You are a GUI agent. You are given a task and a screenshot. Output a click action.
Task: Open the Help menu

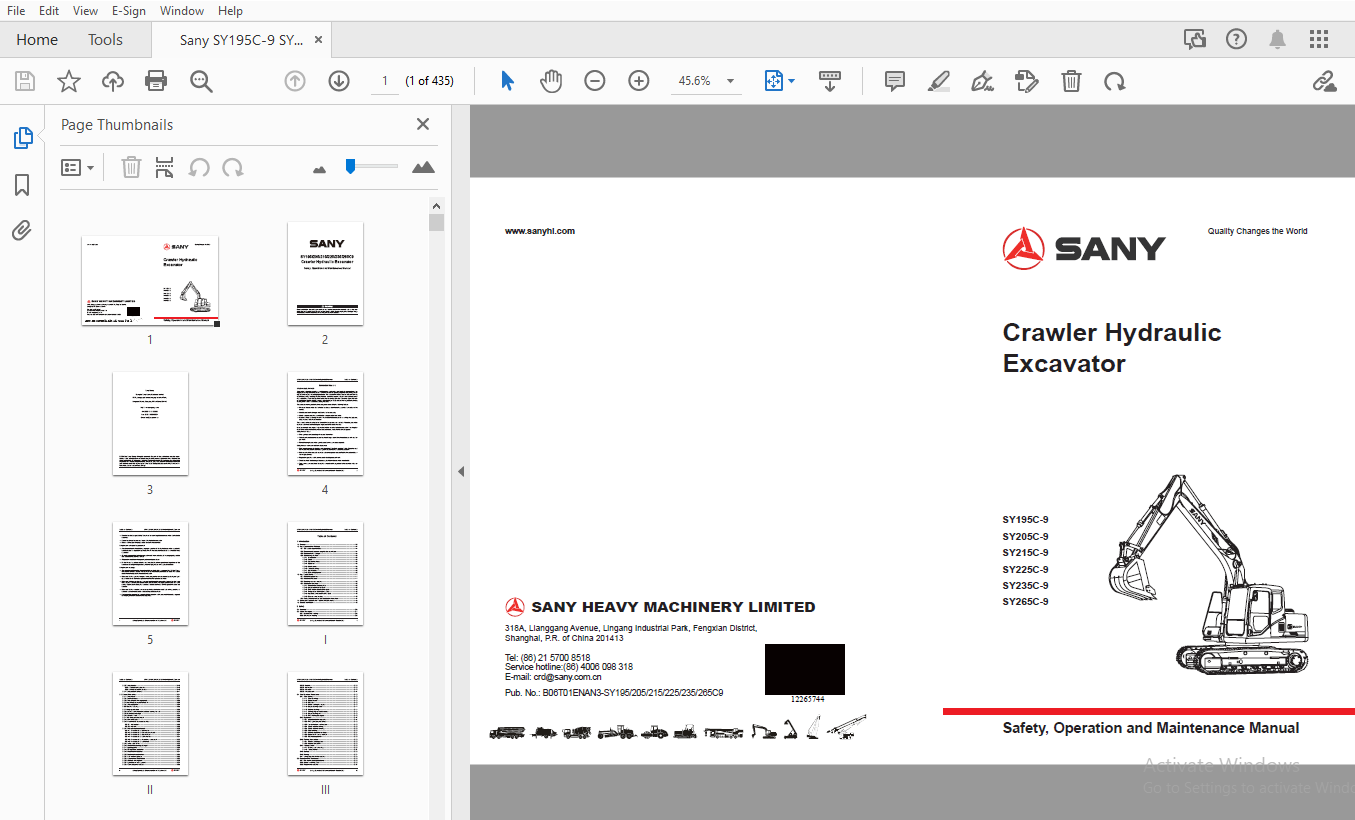click(x=230, y=11)
